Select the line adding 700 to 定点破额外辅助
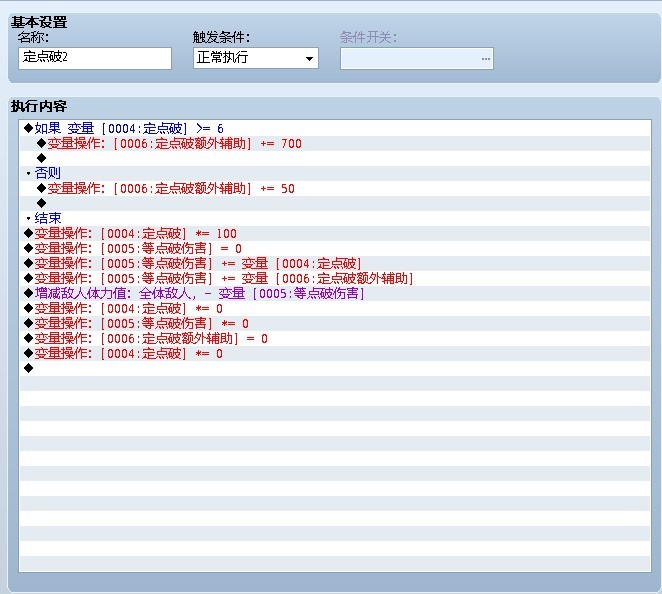Viewport: 662px width, 594px height. [334, 143]
